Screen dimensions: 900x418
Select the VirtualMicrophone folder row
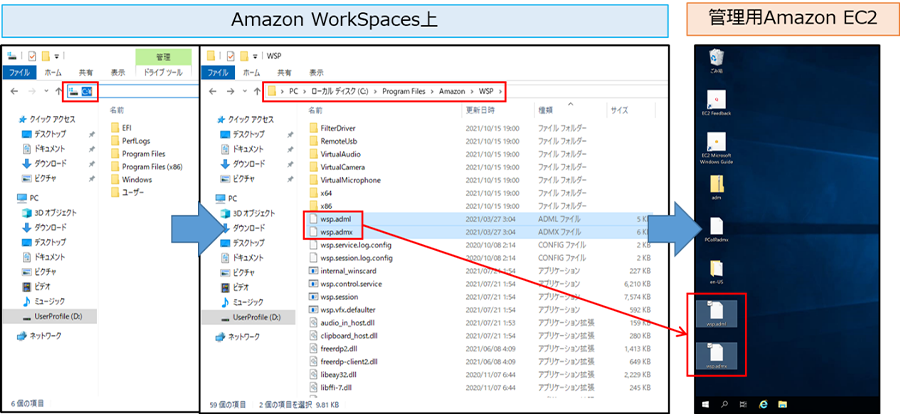[x=481, y=180]
